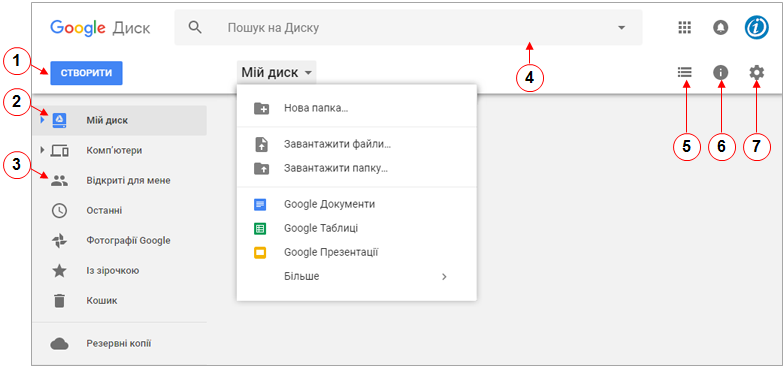Toggle the Мій диск header dropdown
The height and width of the screenshot is (367, 784).
click(x=276, y=73)
